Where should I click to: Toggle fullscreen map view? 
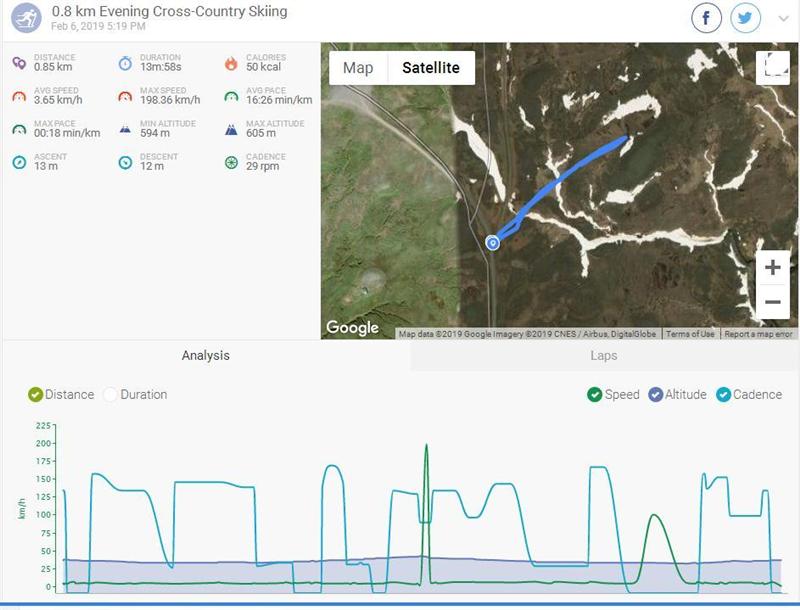click(773, 68)
